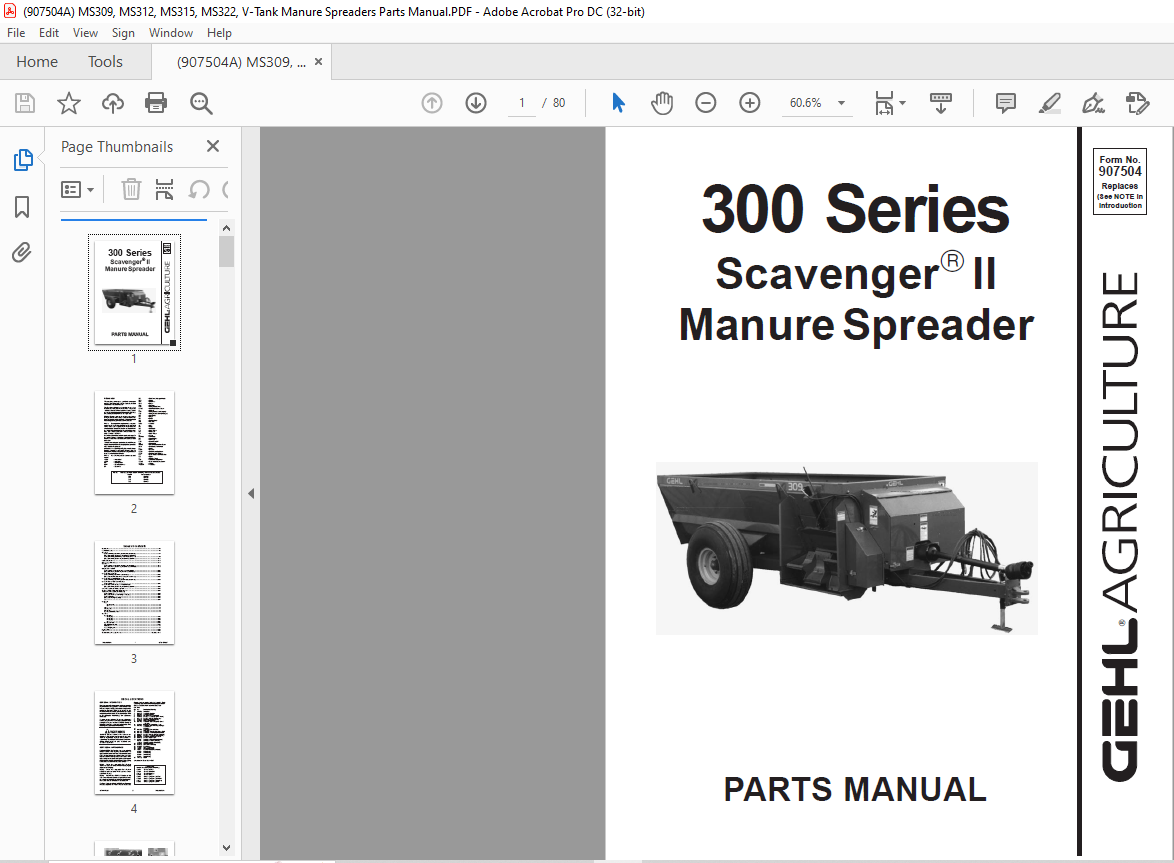Choose the Selection arrow tool
This screenshot has width=1174, height=863.
(618, 103)
